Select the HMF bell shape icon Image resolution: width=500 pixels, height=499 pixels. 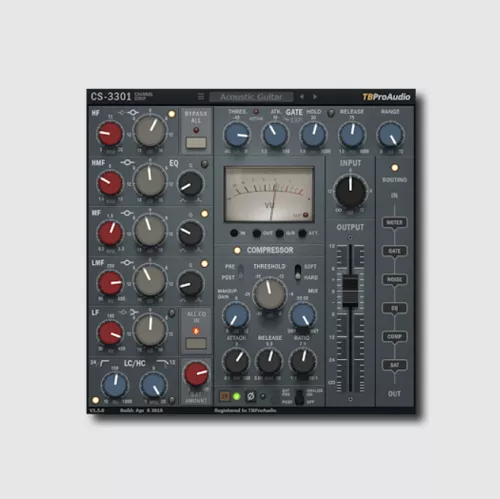tap(127, 163)
